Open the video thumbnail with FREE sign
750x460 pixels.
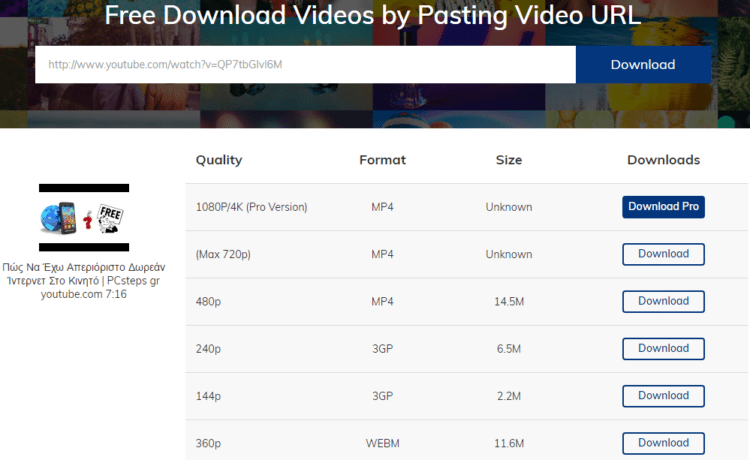[x=84, y=218]
